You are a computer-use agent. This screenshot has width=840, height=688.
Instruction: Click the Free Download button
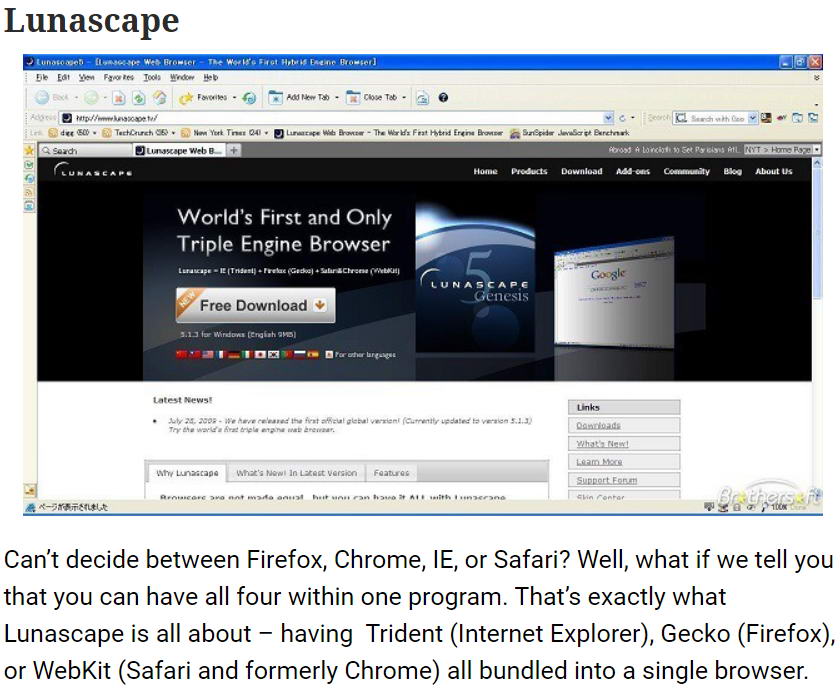[x=252, y=305]
